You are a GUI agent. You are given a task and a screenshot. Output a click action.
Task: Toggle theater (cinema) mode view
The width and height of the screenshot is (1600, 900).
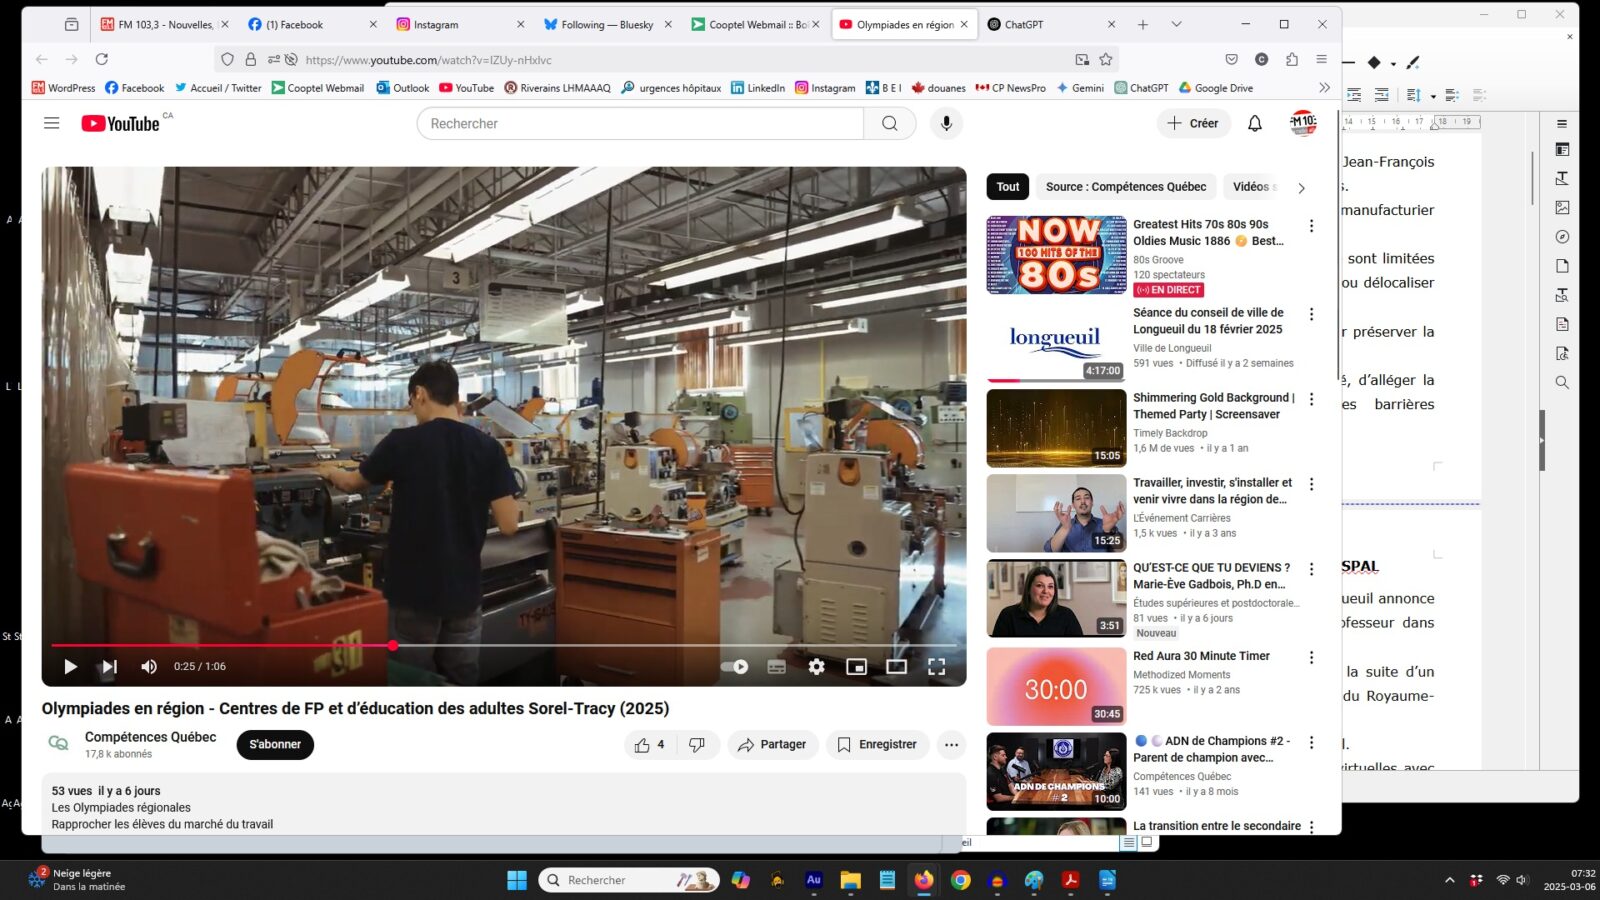pyautogui.click(x=896, y=667)
